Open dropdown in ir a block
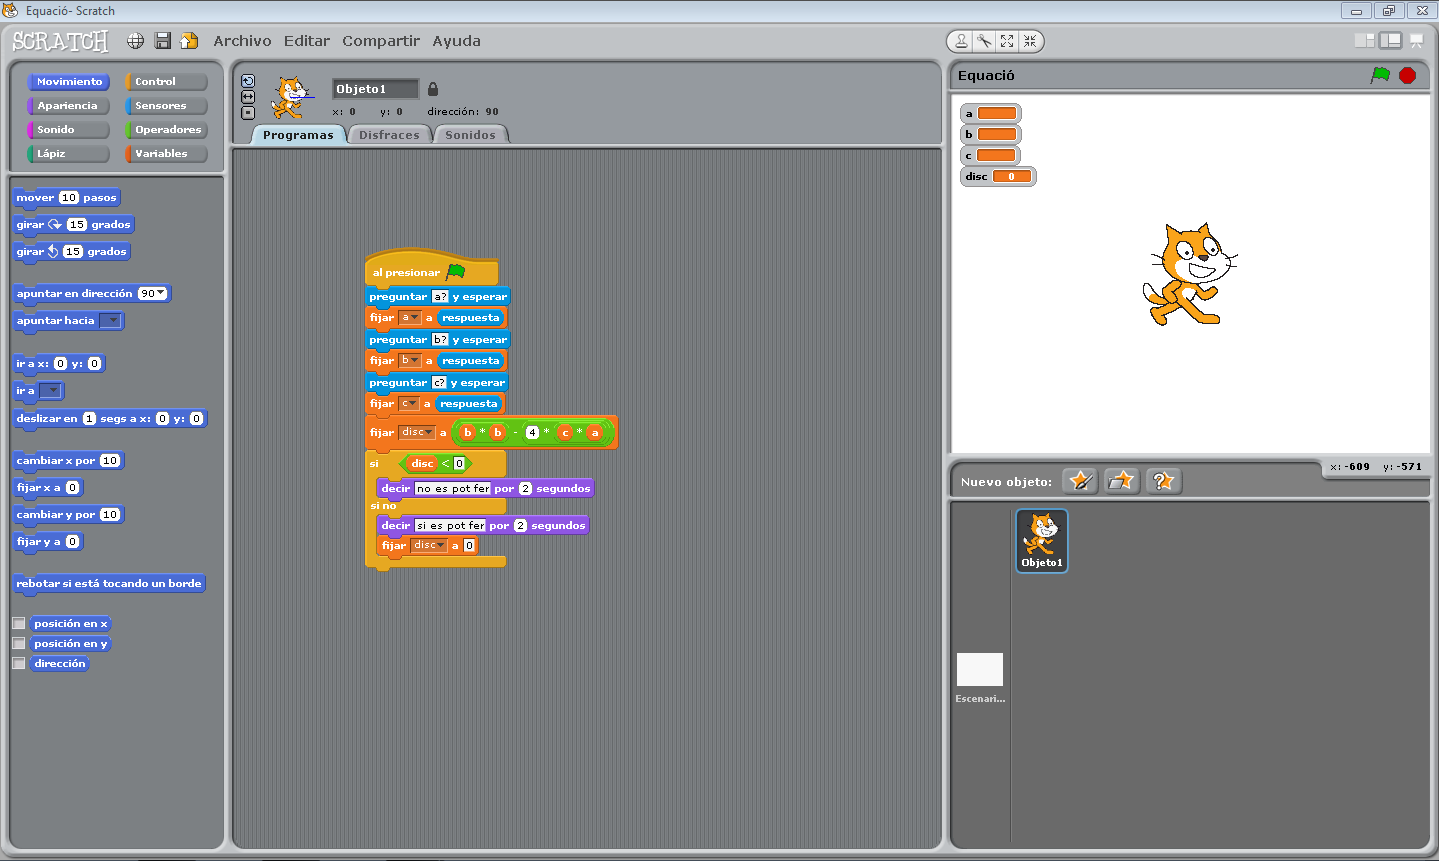The image size is (1439, 861). [51, 391]
